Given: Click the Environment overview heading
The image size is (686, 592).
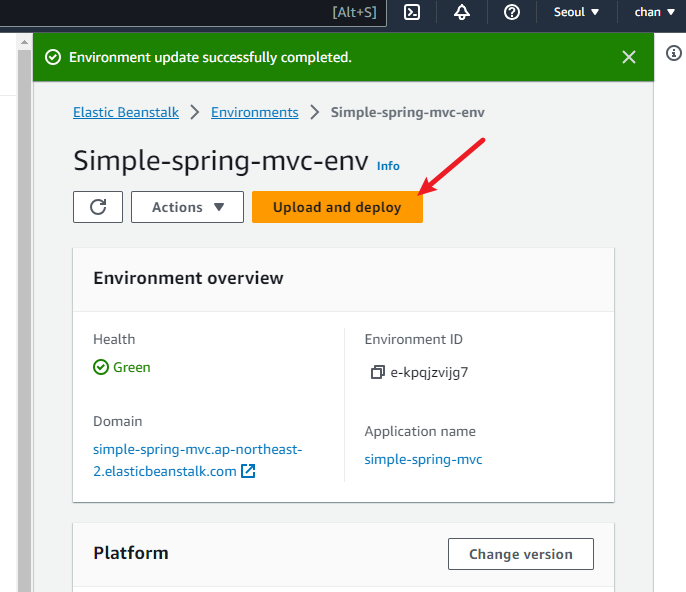Looking at the screenshot, I should pos(189,278).
